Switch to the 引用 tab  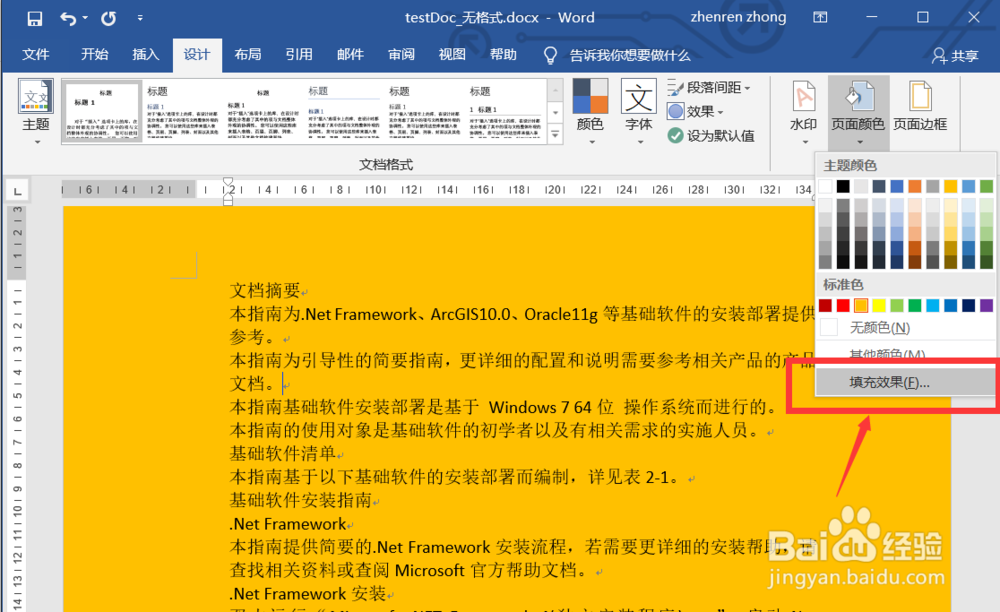[298, 55]
